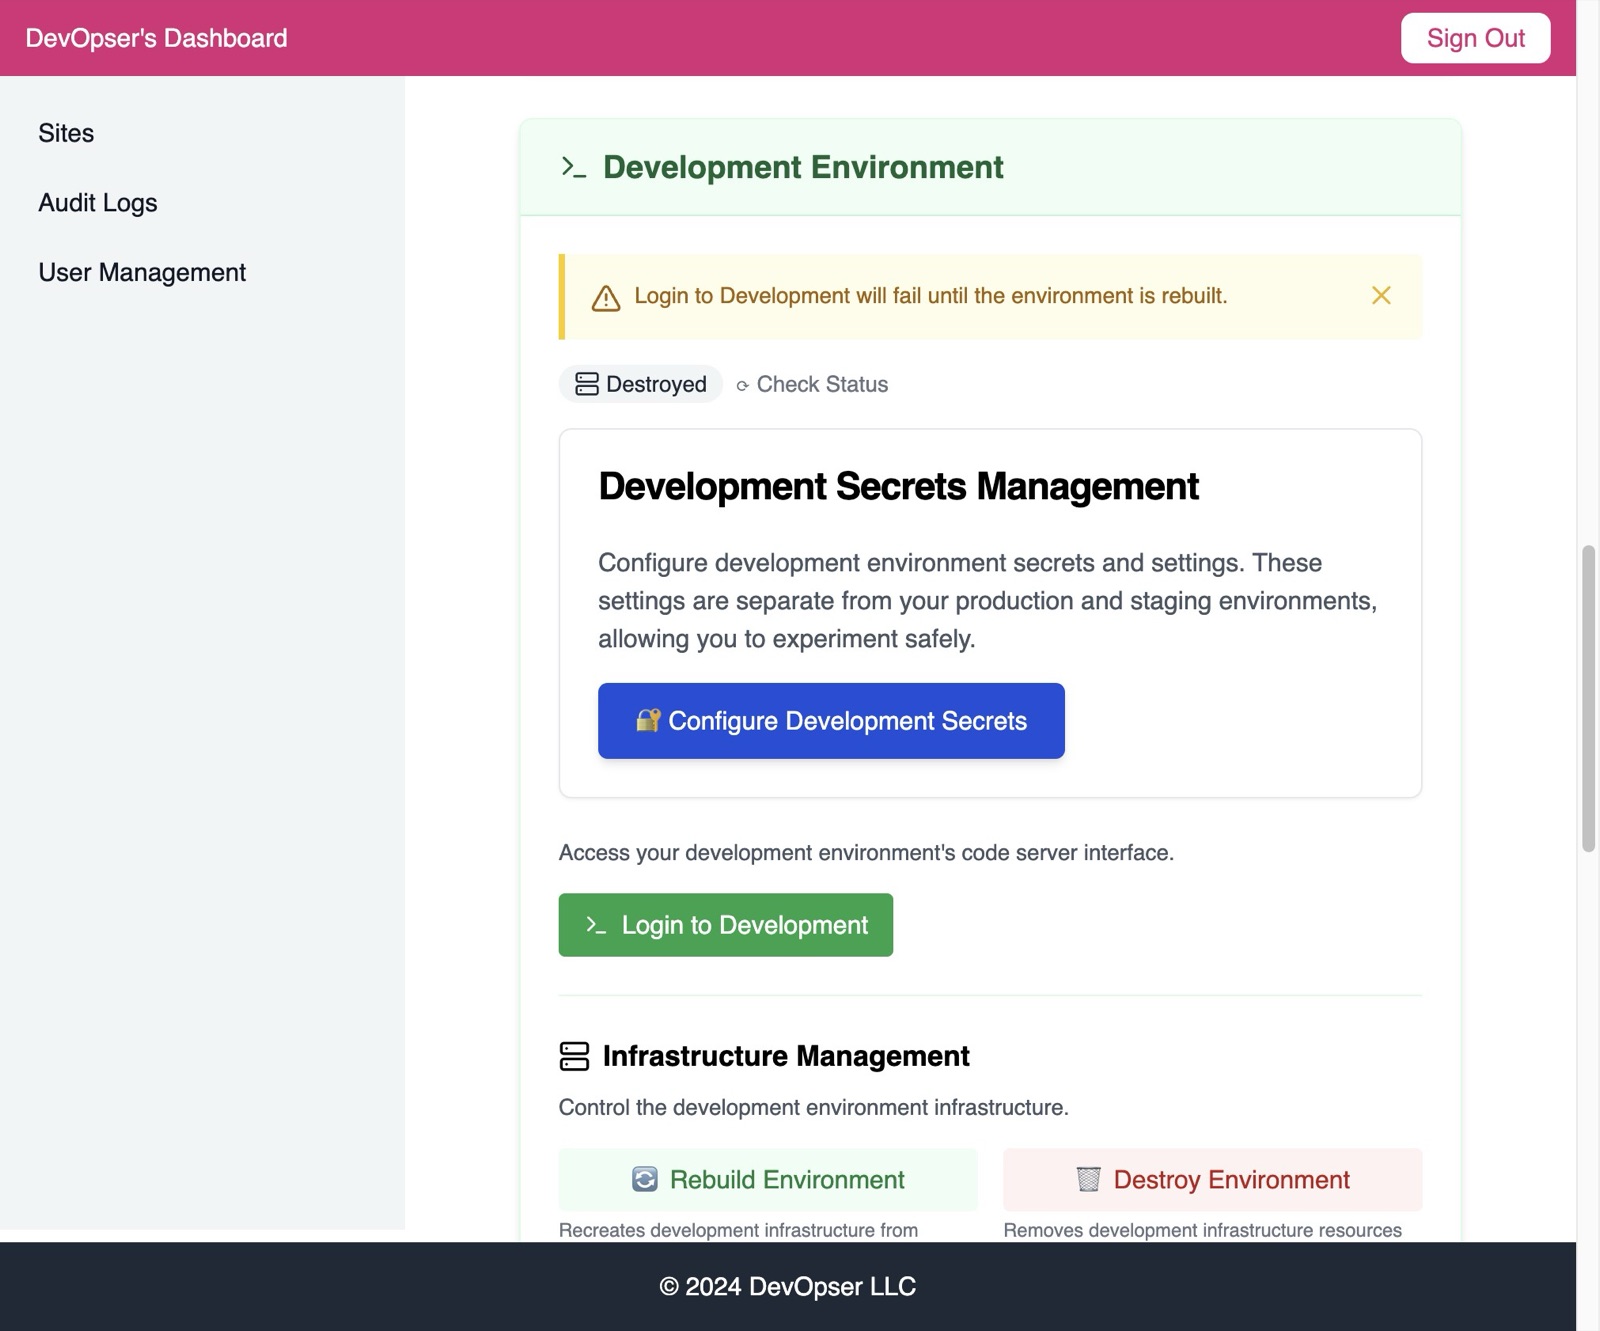
Task: Click the DevOpser's Dashboard title
Action: click(156, 38)
